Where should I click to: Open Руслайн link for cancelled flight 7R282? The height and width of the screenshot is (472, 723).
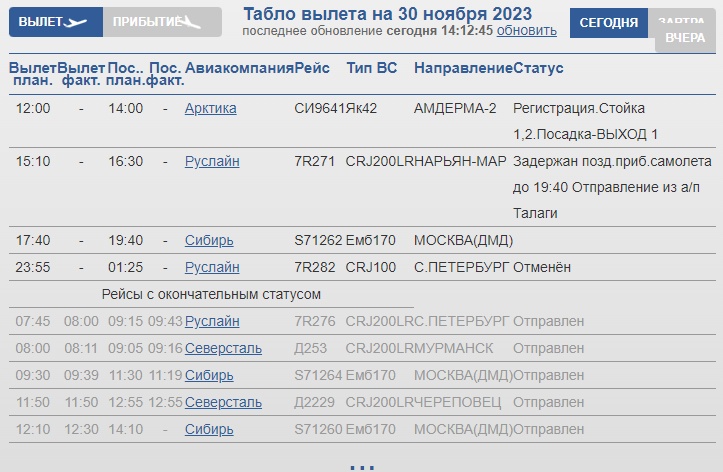(212, 267)
